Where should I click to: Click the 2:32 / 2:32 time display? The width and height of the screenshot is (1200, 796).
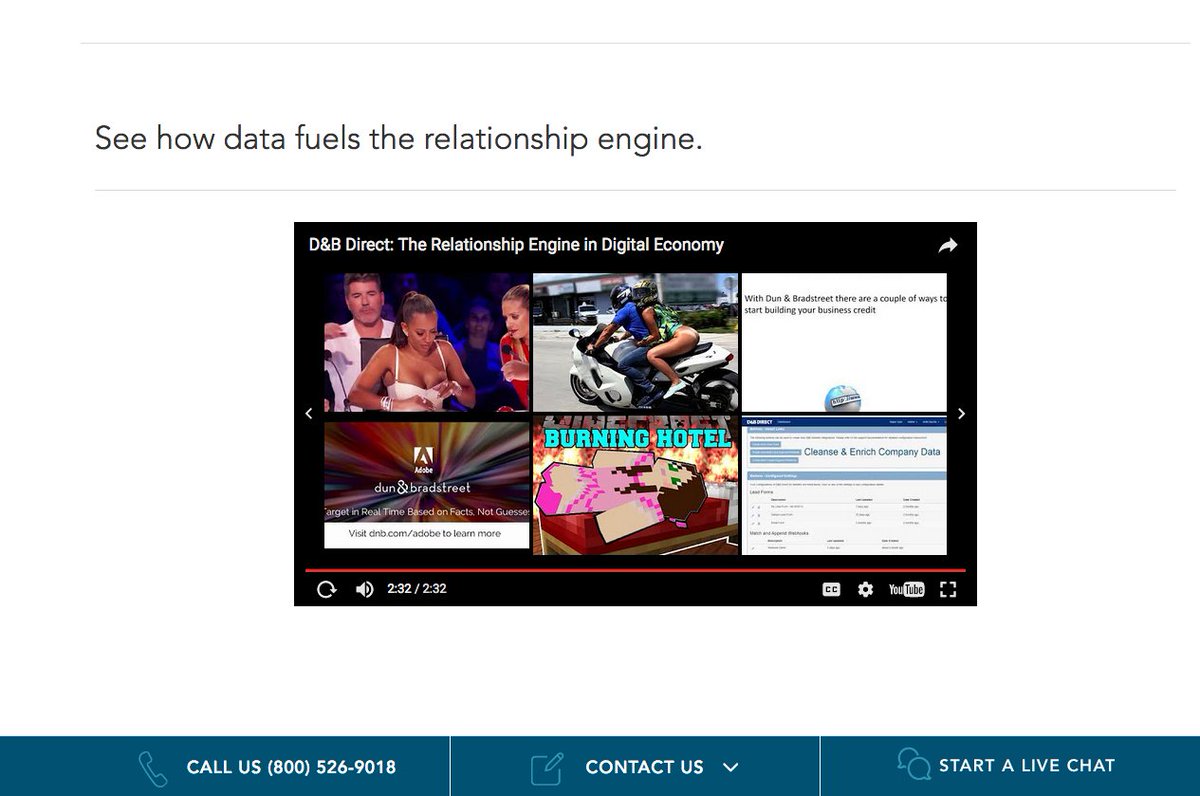(417, 589)
